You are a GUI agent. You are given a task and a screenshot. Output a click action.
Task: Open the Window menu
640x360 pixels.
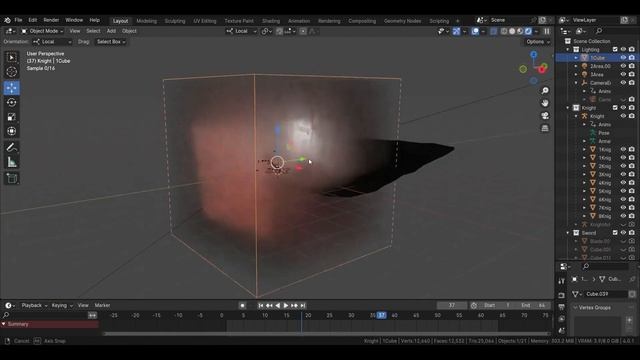(74, 20)
